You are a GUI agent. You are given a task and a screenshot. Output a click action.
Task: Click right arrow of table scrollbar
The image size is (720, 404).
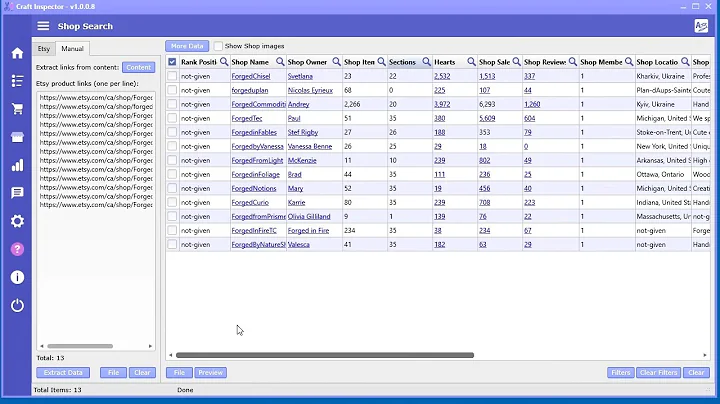[x=705, y=355]
